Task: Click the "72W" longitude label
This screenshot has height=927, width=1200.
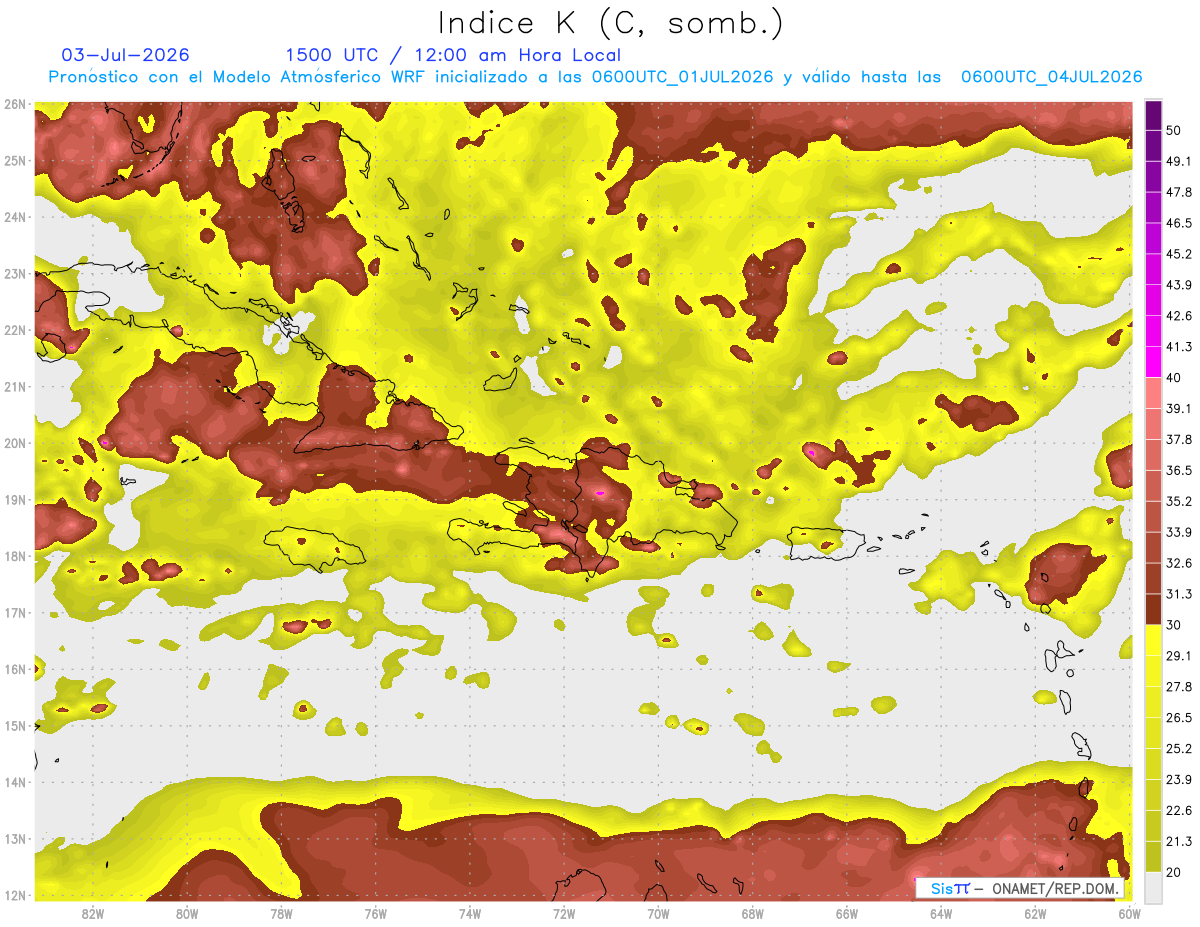Action: pos(564,913)
